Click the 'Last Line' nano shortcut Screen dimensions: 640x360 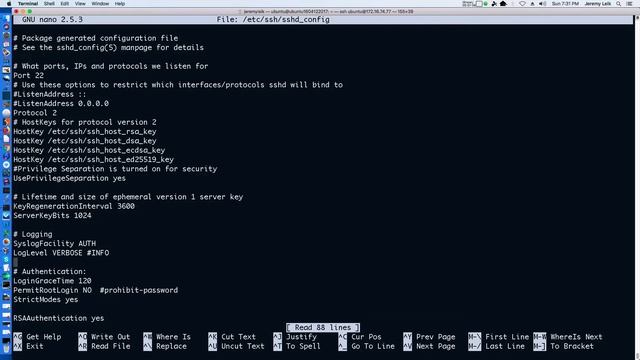coord(496,346)
